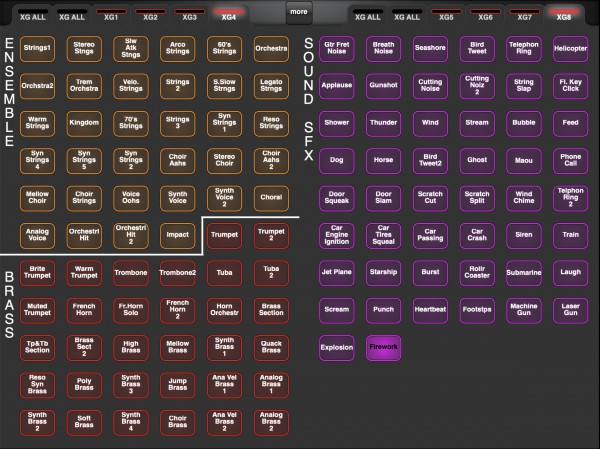Choose the Bubble sound effect

524,123
